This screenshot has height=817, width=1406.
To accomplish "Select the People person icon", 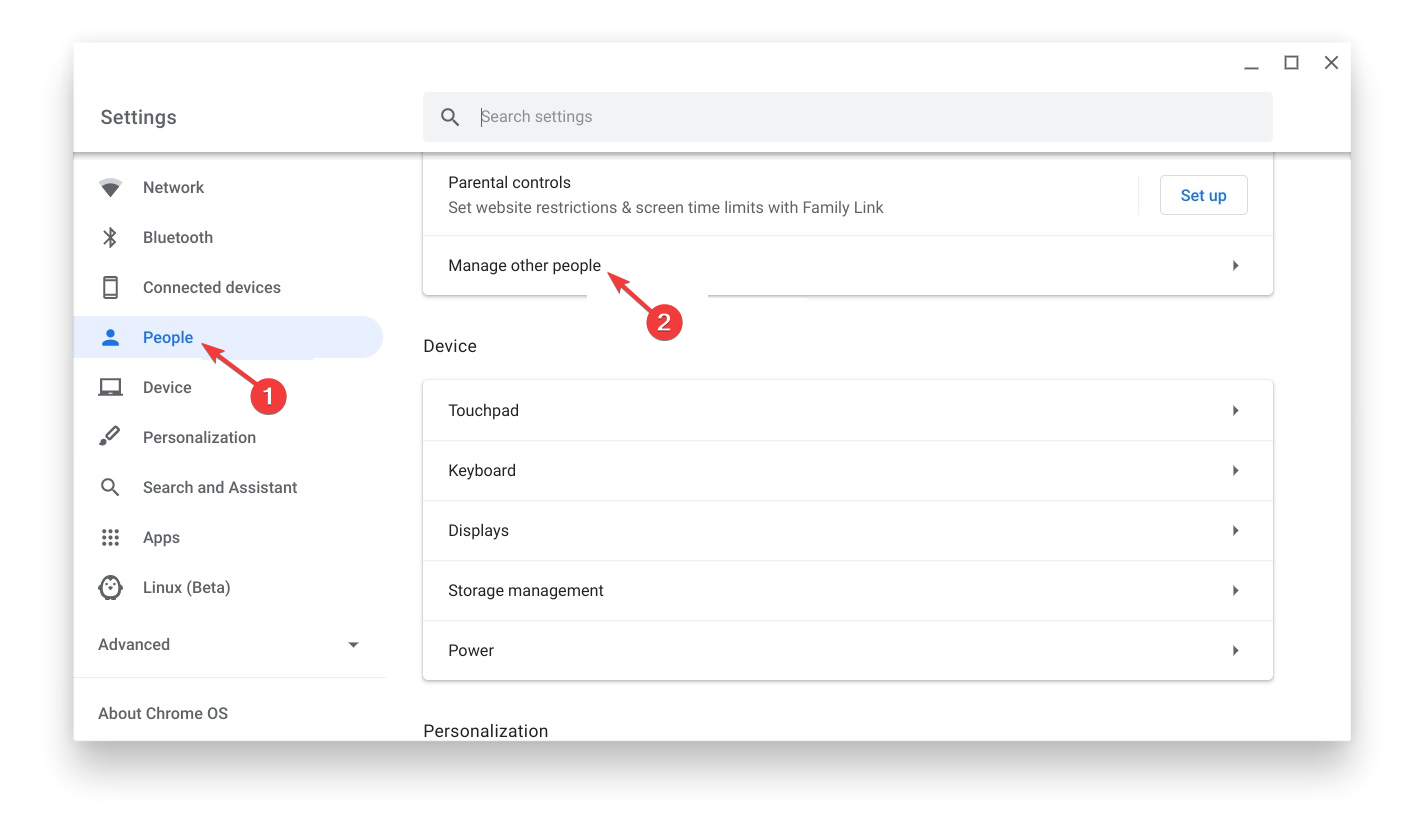I will [110, 337].
